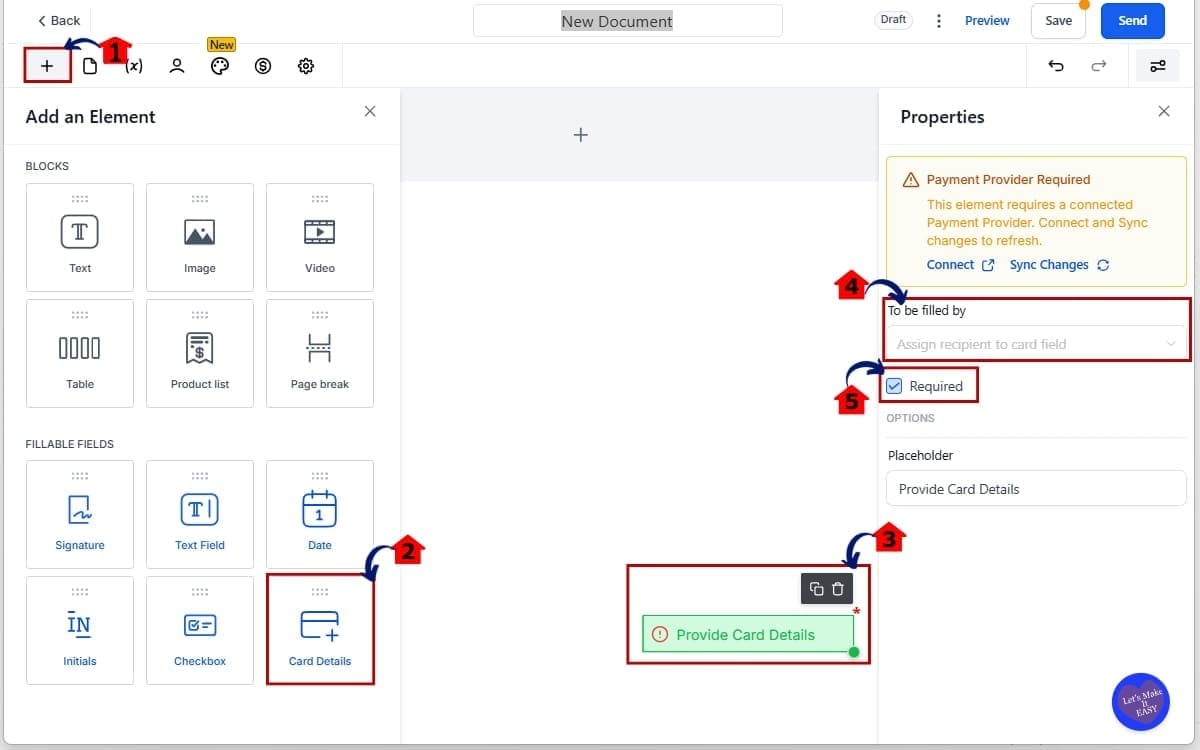Click the BLOCKS section label
Screen dimensions: 1200x750
click(x=47, y=166)
